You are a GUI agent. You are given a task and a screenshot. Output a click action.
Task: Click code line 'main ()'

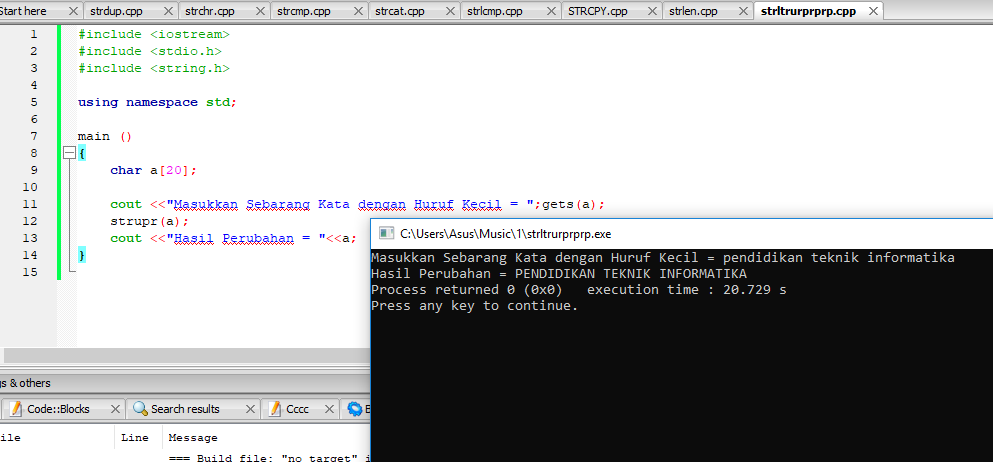104,136
